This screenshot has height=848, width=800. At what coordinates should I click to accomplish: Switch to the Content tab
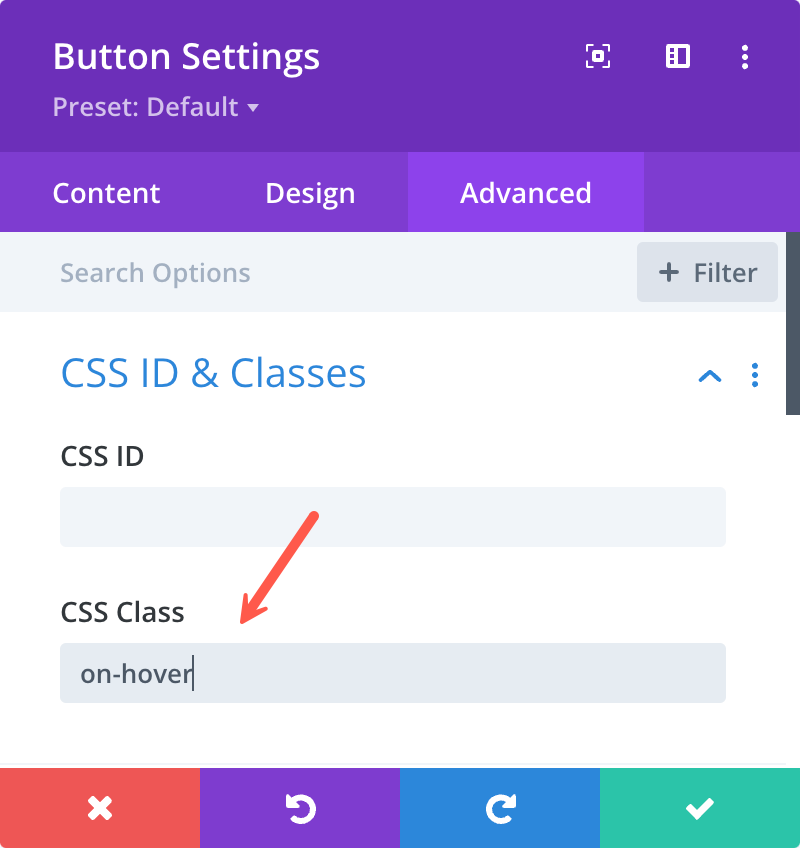[107, 193]
